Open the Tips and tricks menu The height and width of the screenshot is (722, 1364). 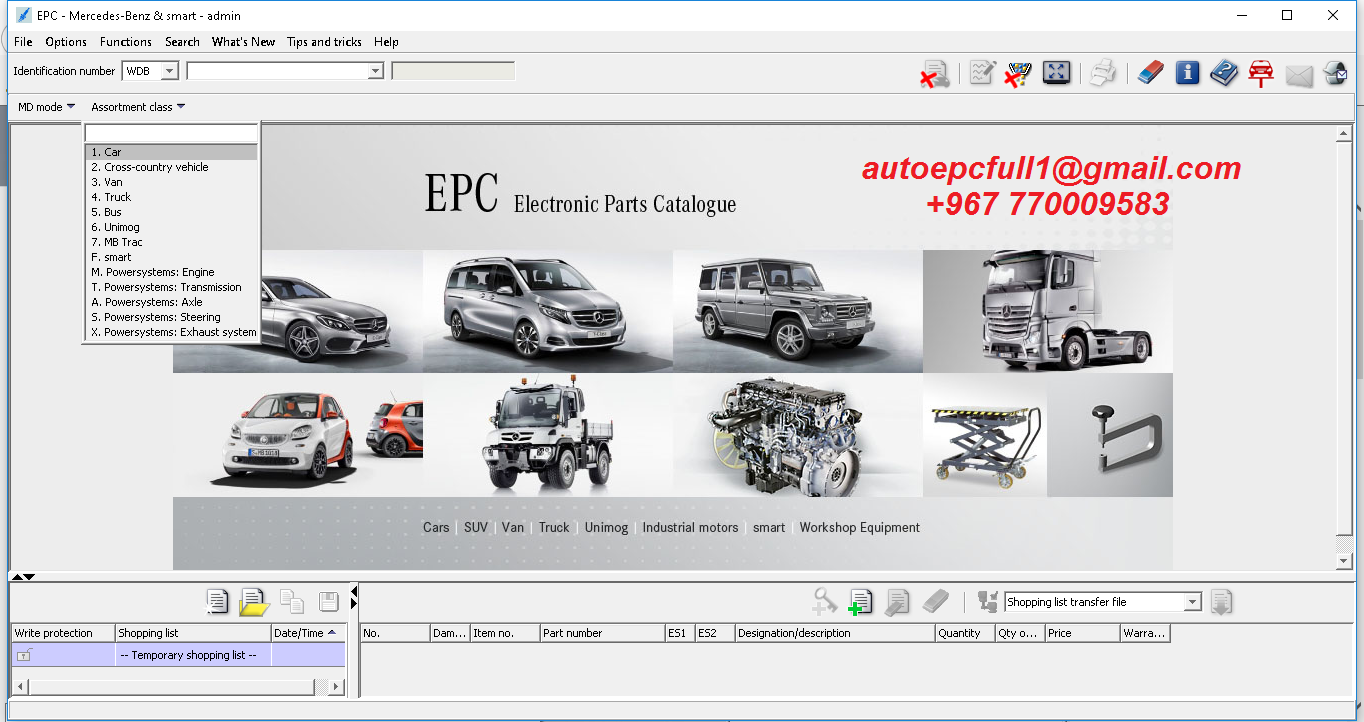(324, 42)
